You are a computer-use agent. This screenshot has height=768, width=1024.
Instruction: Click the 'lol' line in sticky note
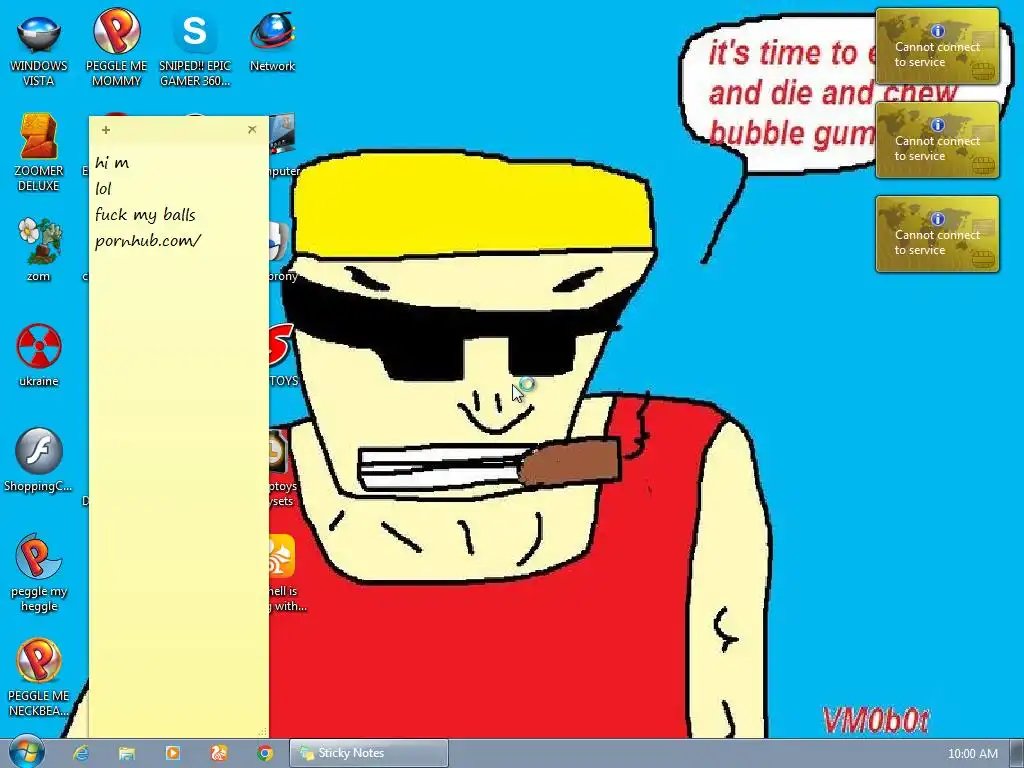103,189
